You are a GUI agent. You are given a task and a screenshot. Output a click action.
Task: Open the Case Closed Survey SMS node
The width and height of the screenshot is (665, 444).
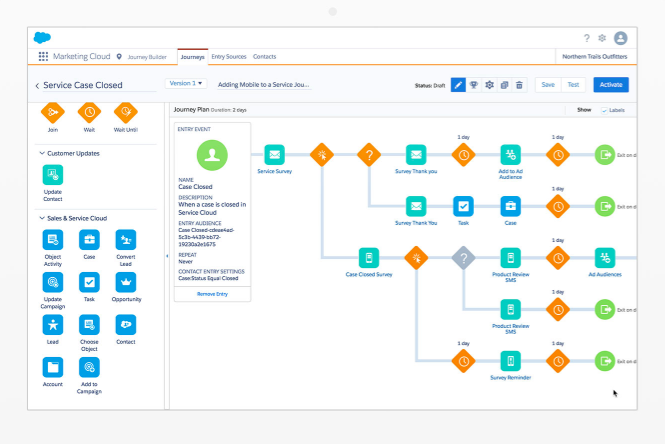click(x=369, y=258)
